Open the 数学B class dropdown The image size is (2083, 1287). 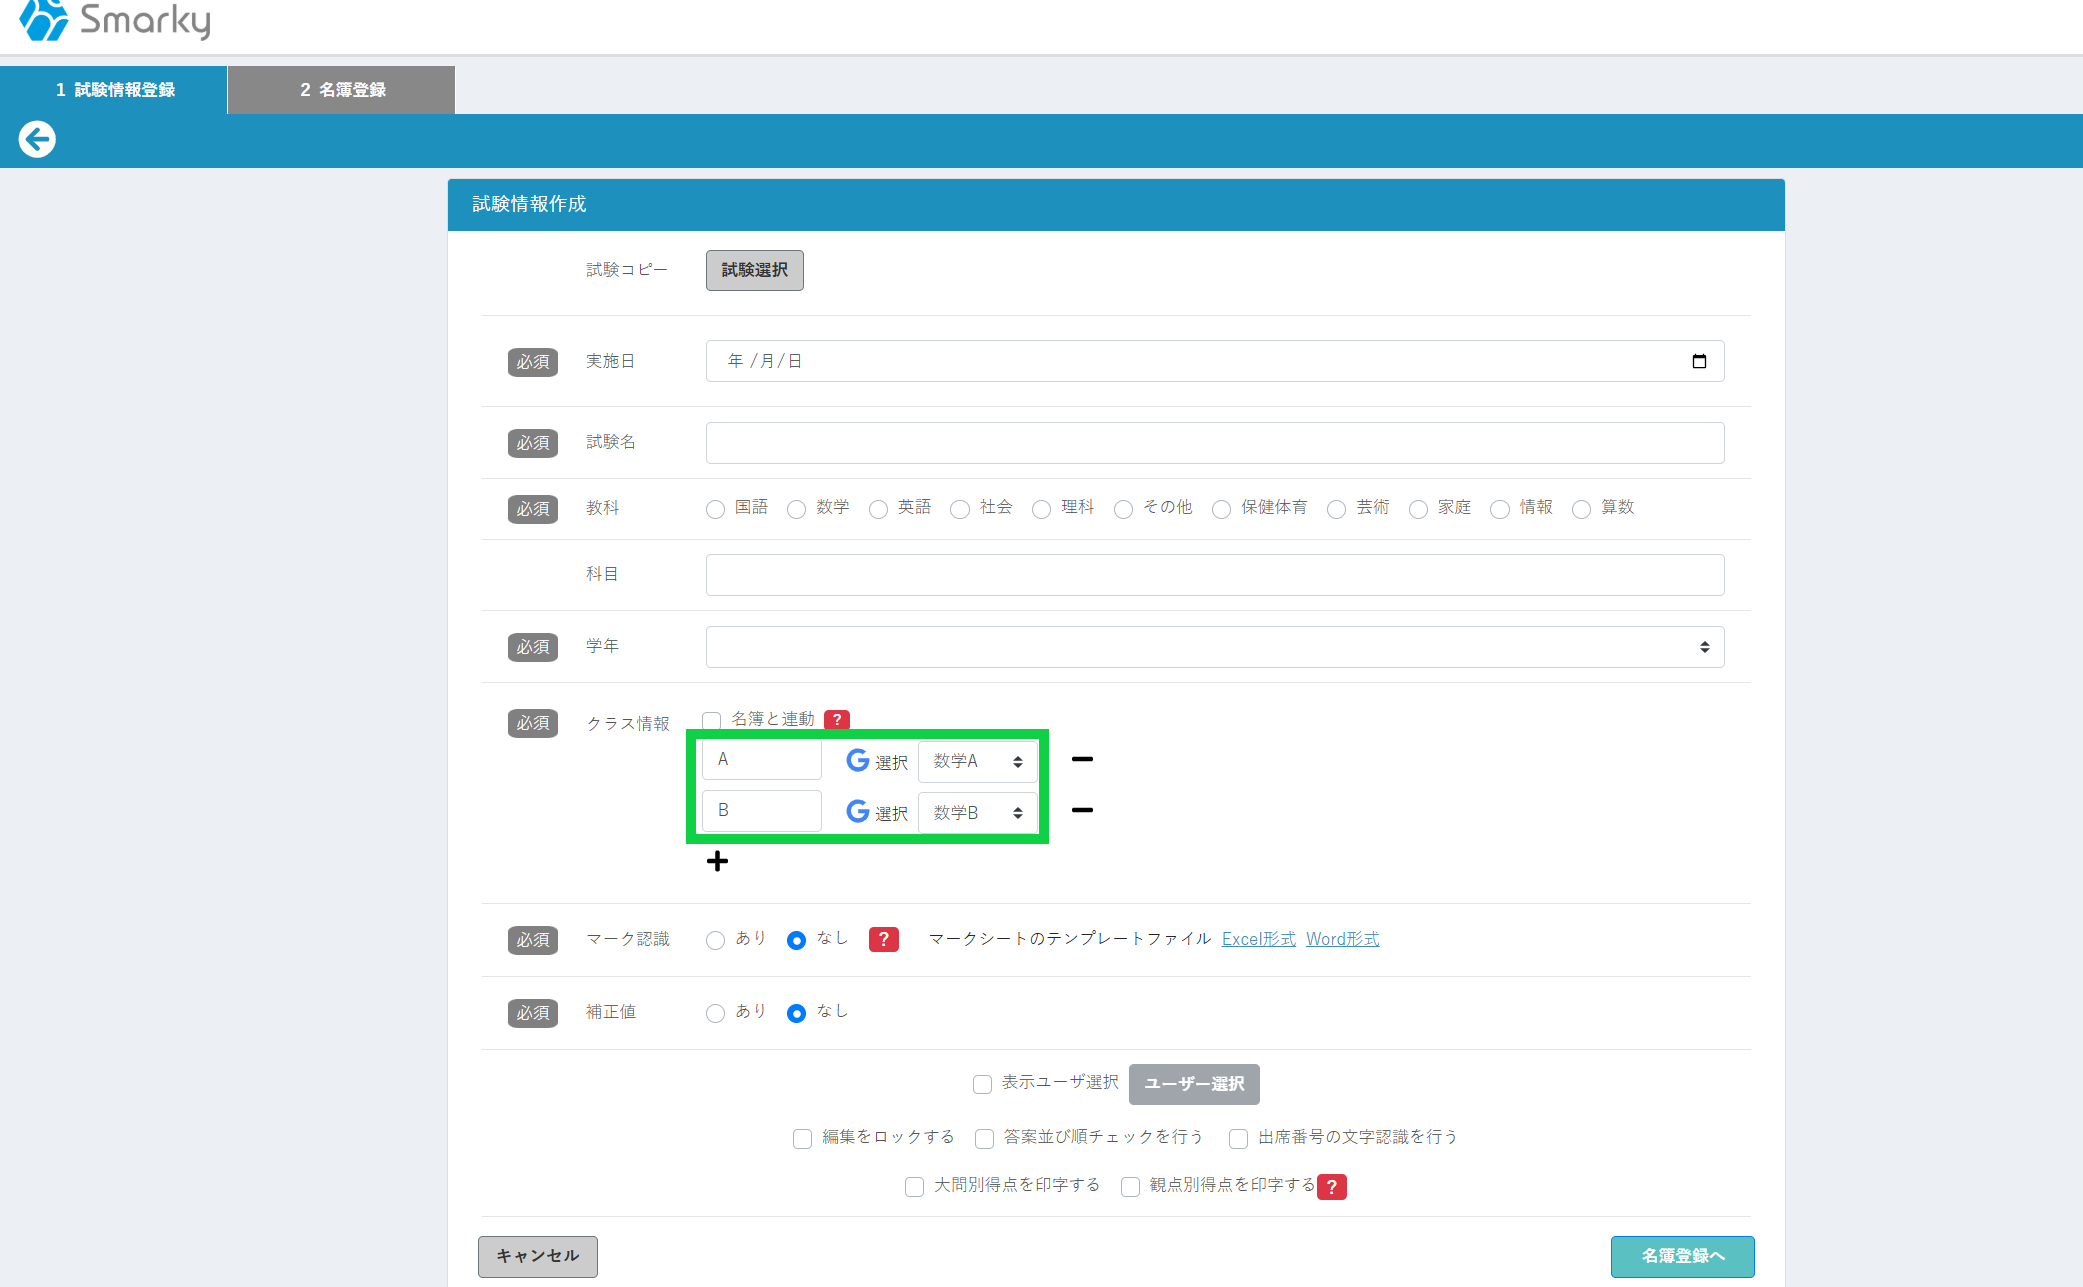978,812
